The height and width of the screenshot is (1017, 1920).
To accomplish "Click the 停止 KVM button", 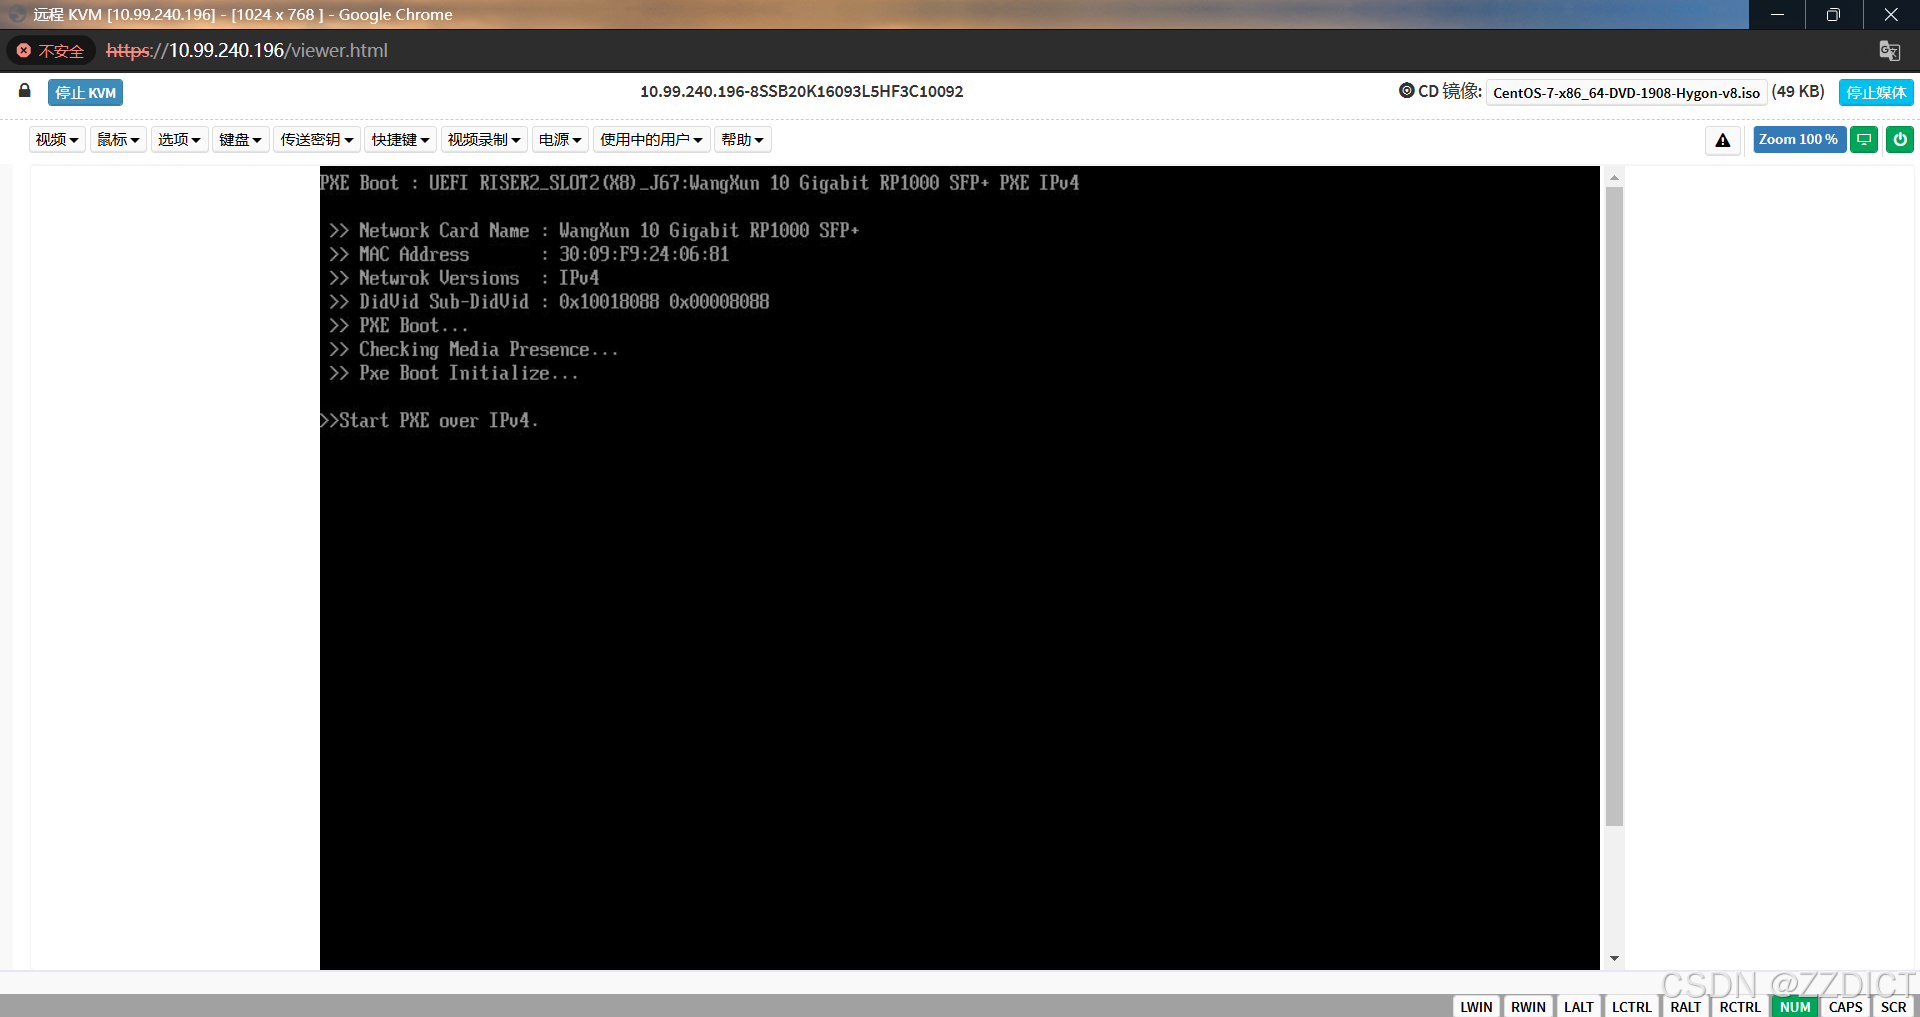I will tap(85, 92).
